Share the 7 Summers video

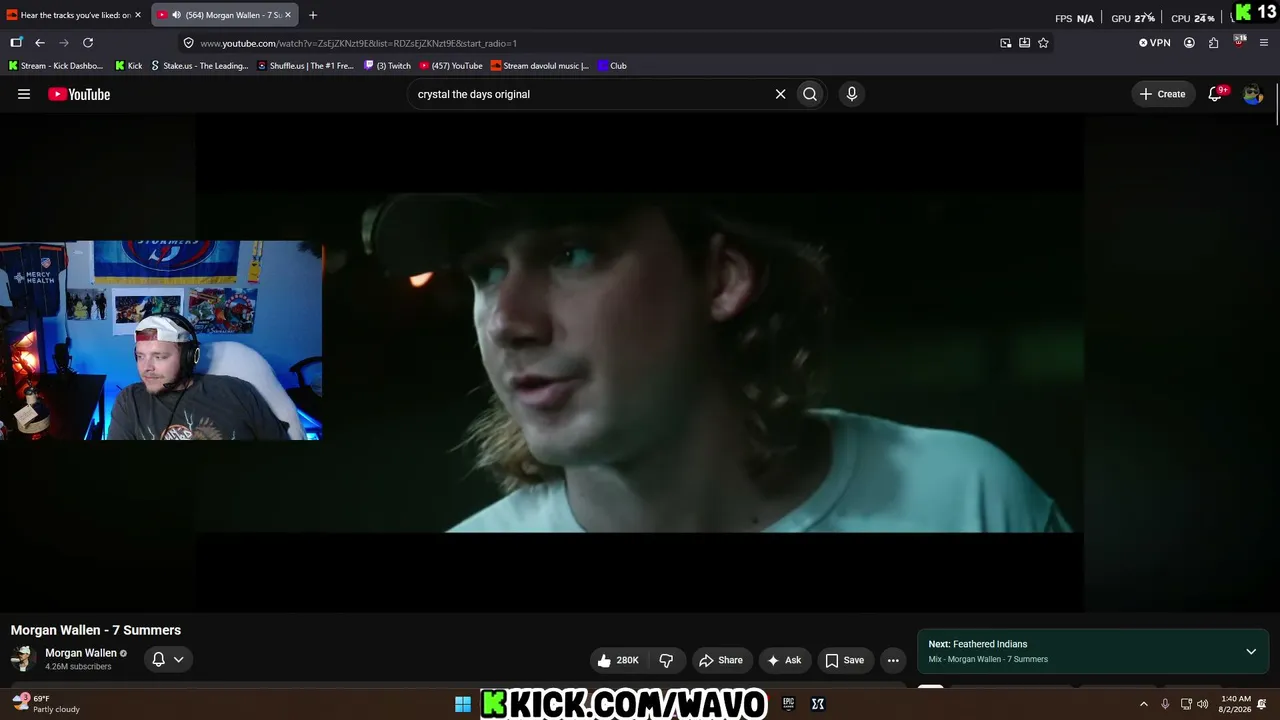(x=721, y=660)
